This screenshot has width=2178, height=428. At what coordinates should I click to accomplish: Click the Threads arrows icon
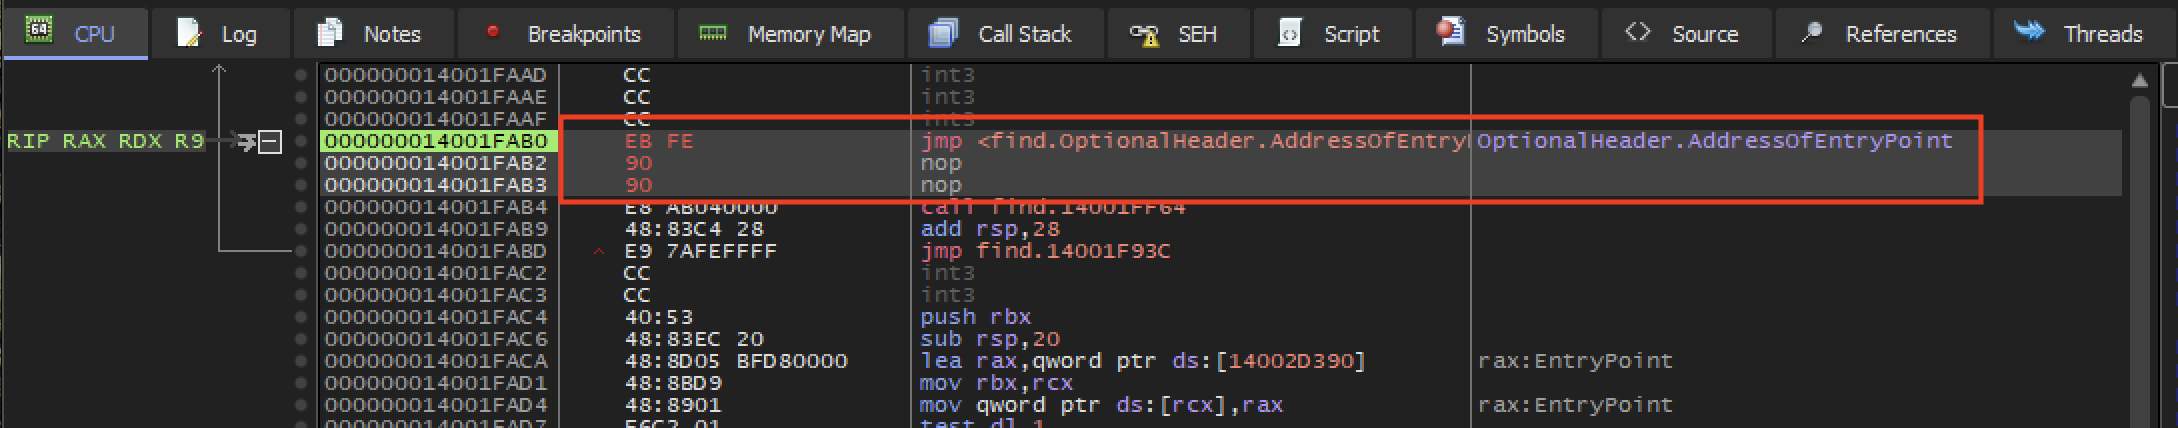(x=2030, y=31)
